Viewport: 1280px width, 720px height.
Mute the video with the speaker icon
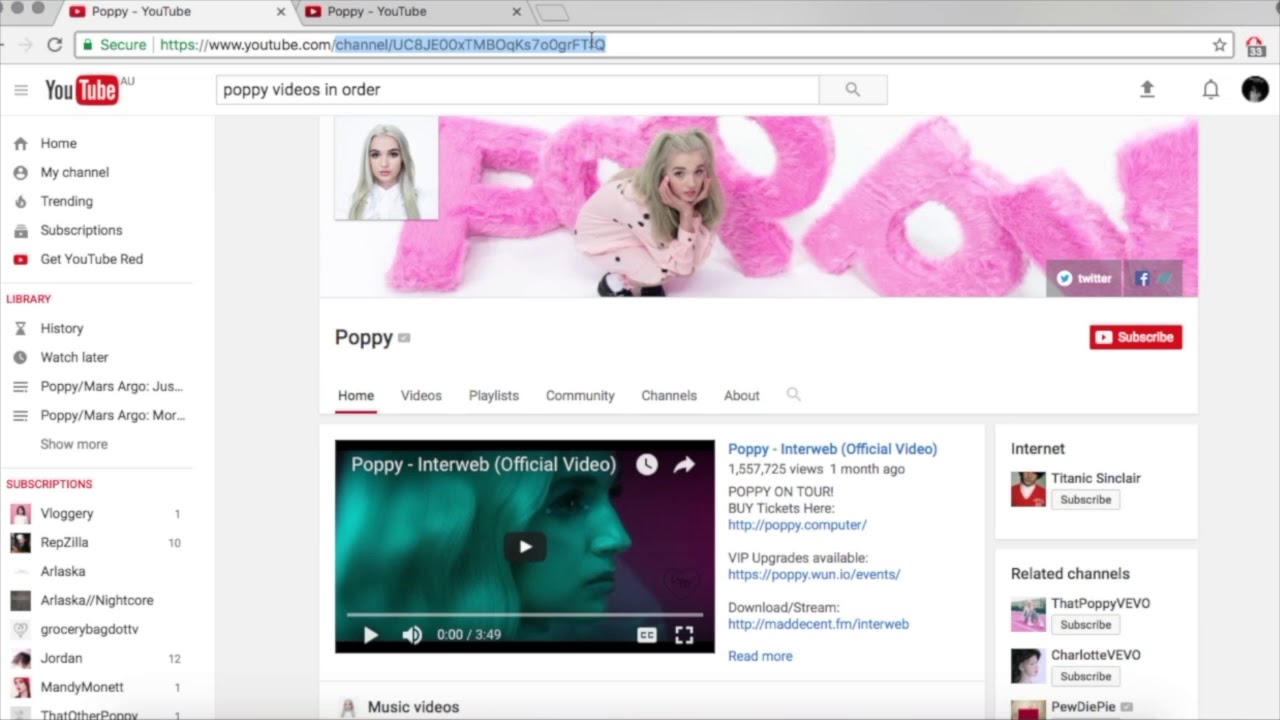[x=411, y=634]
